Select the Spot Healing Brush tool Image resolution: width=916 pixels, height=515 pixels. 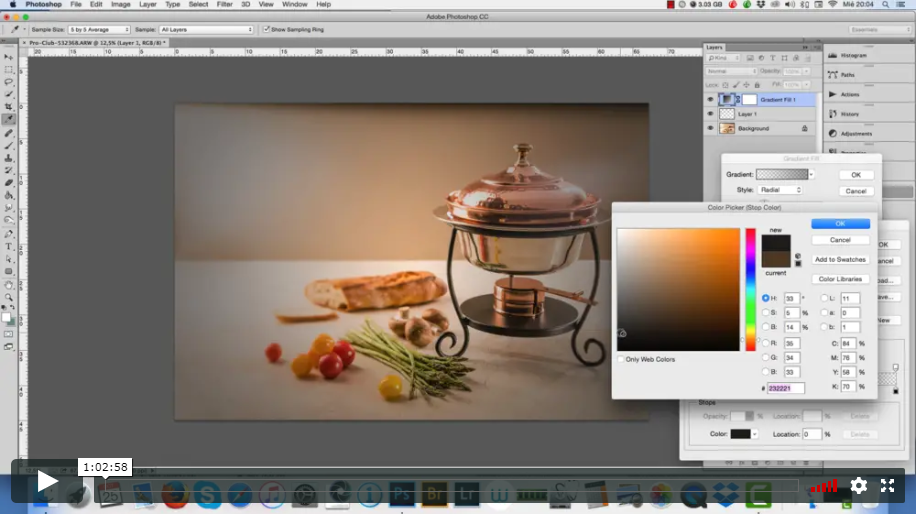[x=8, y=133]
